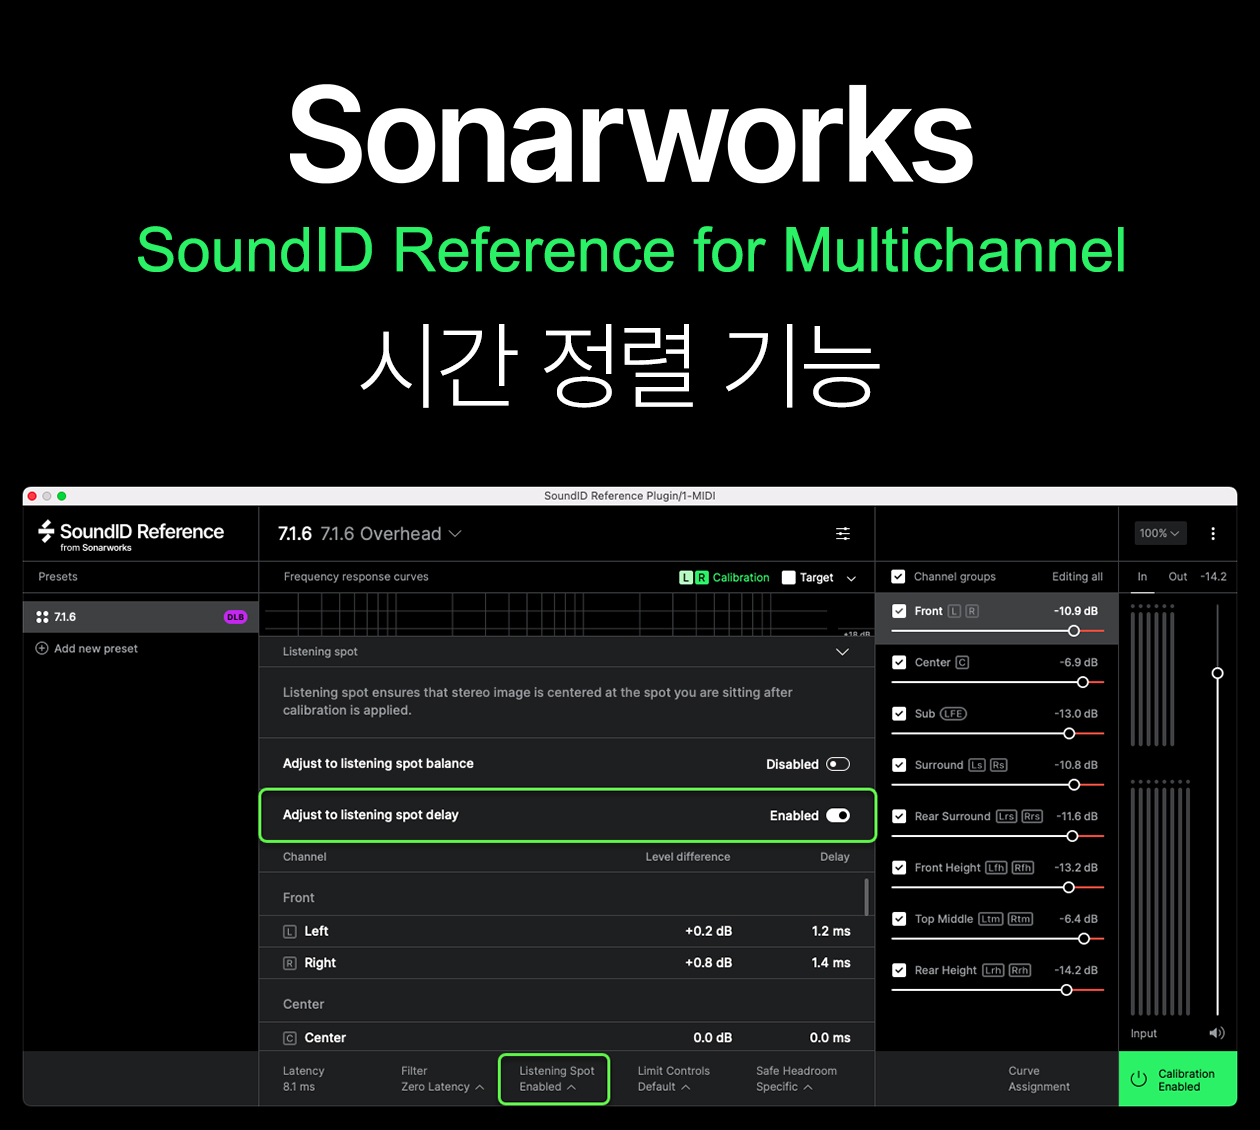The height and width of the screenshot is (1130, 1260).
Task: Open the three-dot more options menu
Action: [x=1213, y=534]
